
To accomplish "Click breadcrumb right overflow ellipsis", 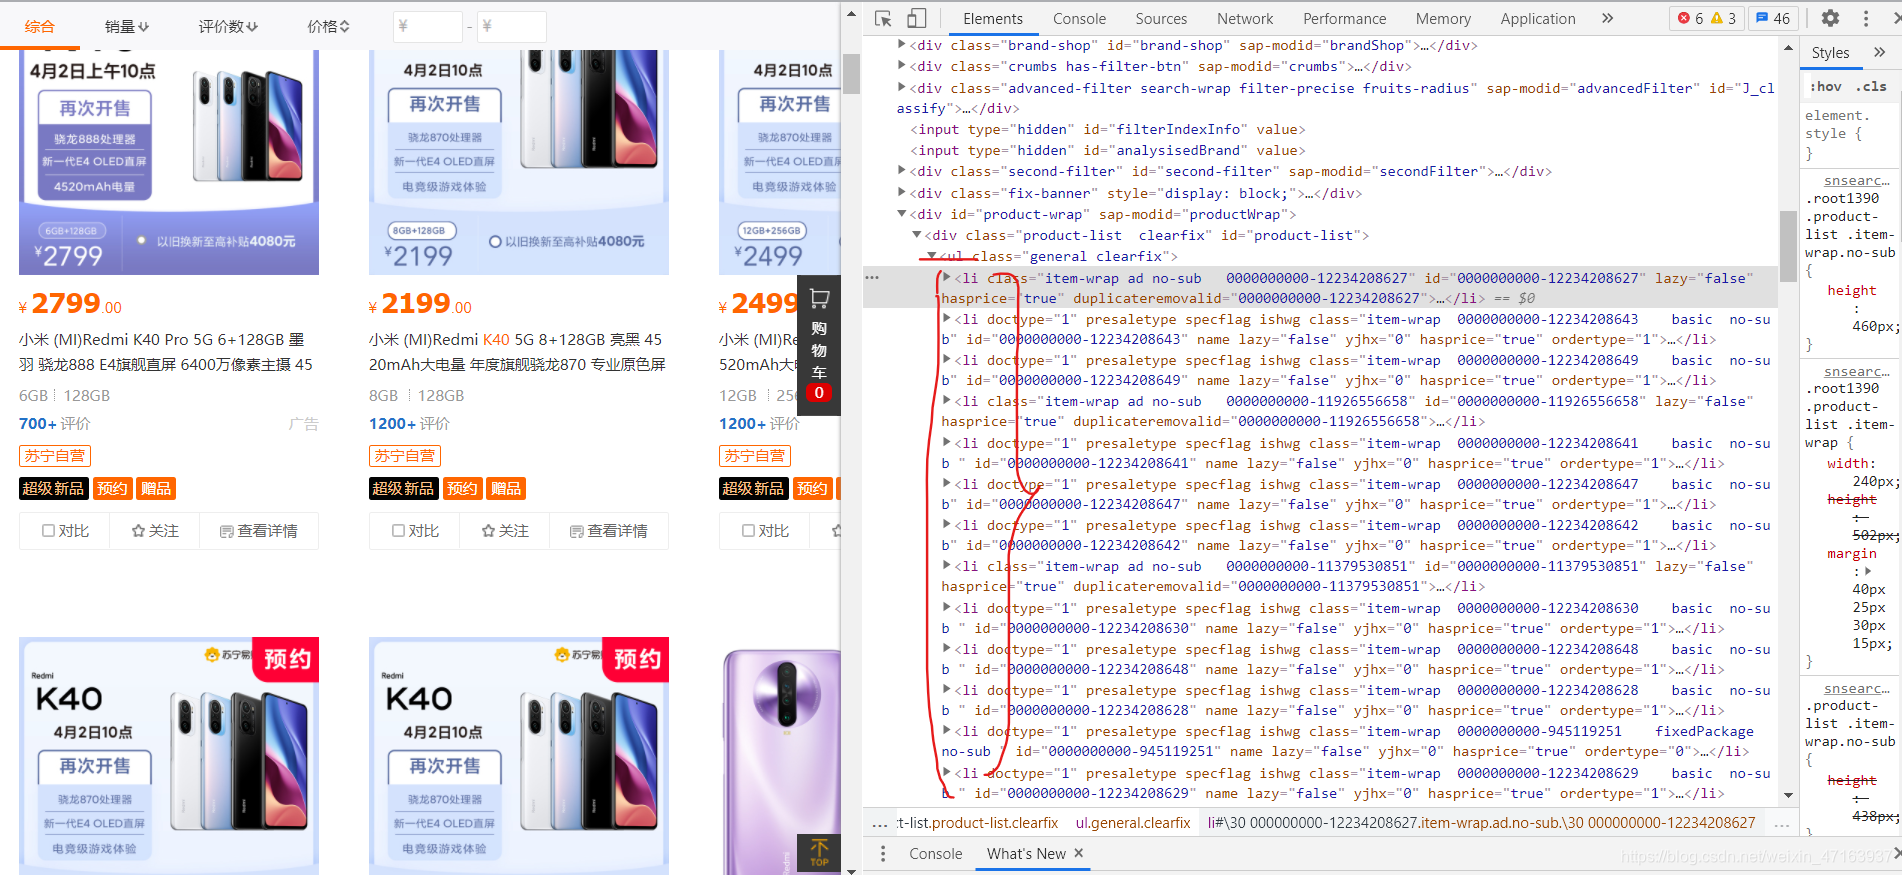I will click(x=1782, y=823).
